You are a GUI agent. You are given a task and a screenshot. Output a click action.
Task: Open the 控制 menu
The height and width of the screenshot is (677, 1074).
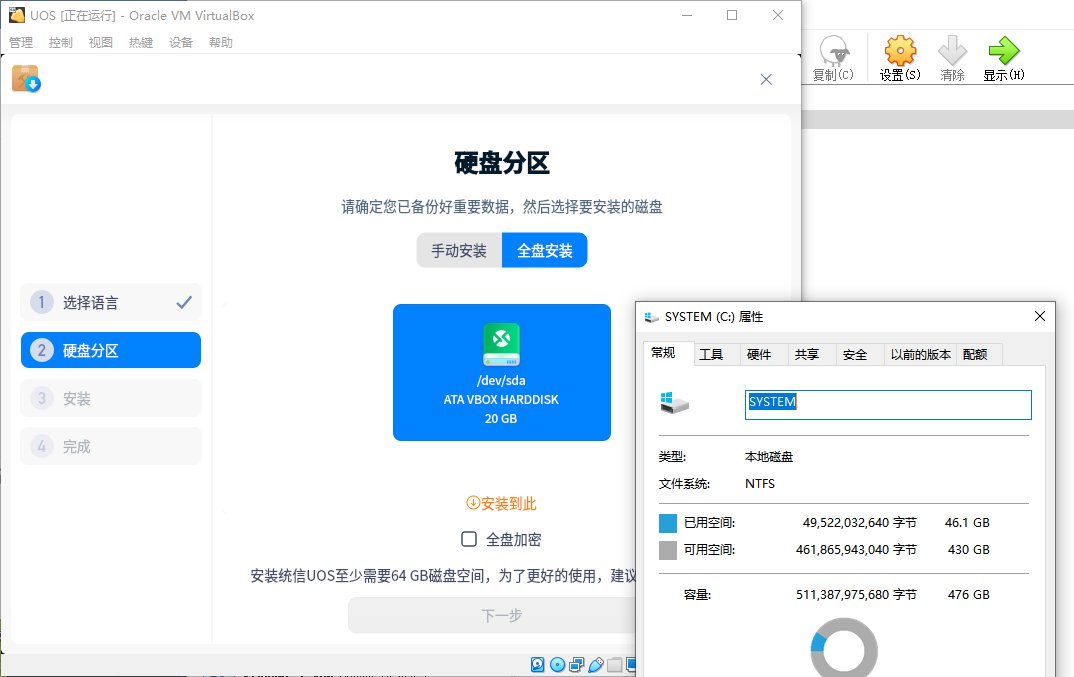tap(60, 42)
